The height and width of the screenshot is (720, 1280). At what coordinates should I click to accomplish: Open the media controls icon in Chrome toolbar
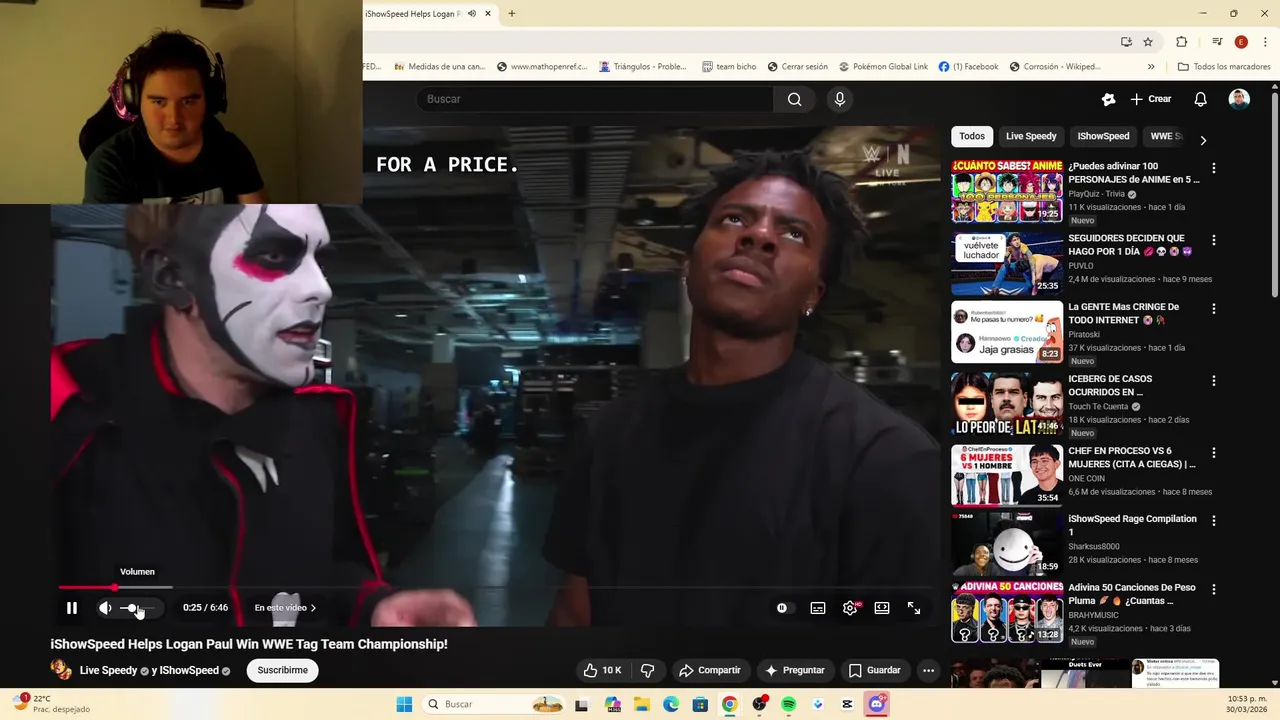1217,42
